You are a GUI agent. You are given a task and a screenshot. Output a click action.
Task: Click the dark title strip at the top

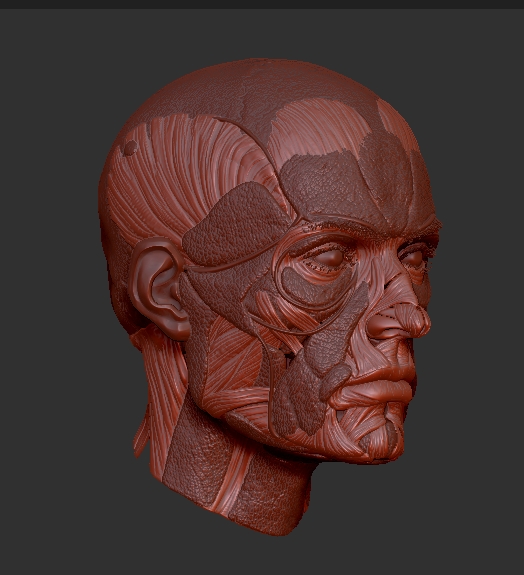(262, 4)
